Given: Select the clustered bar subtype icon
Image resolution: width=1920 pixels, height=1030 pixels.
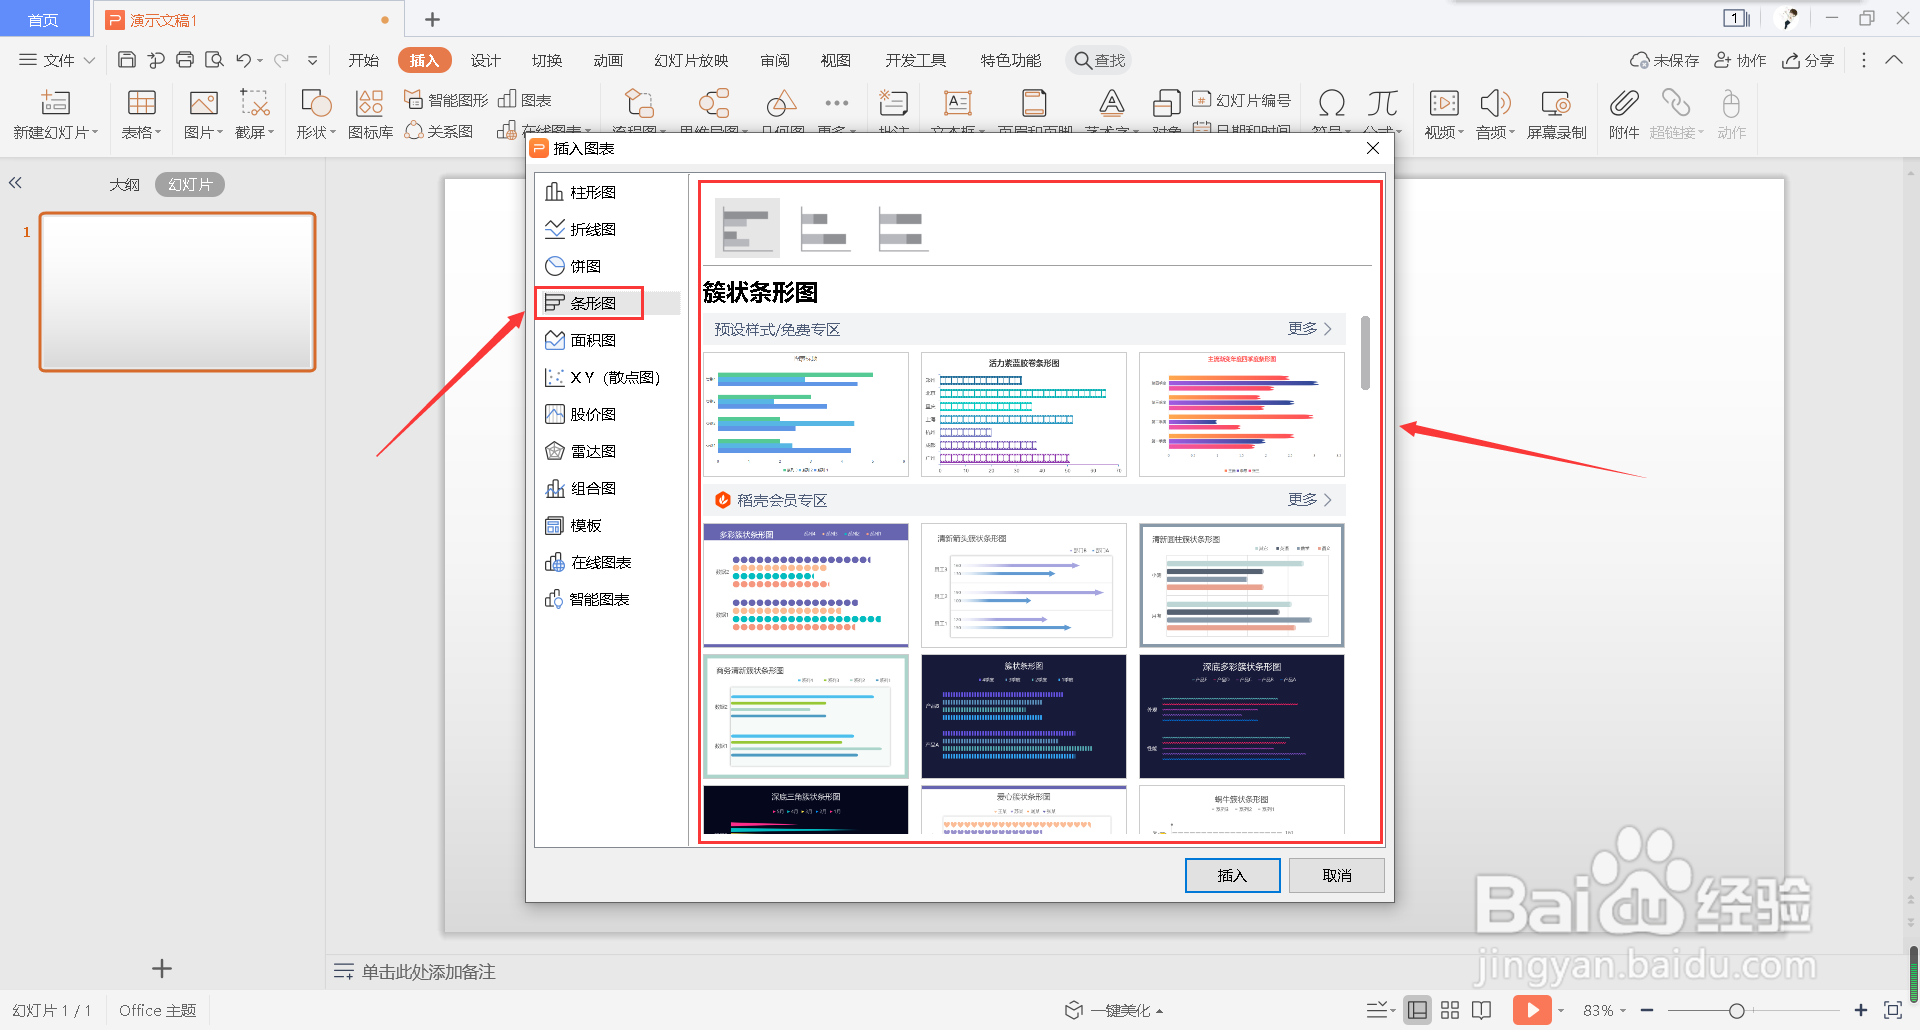Looking at the screenshot, I should click(x=747, y=228).
